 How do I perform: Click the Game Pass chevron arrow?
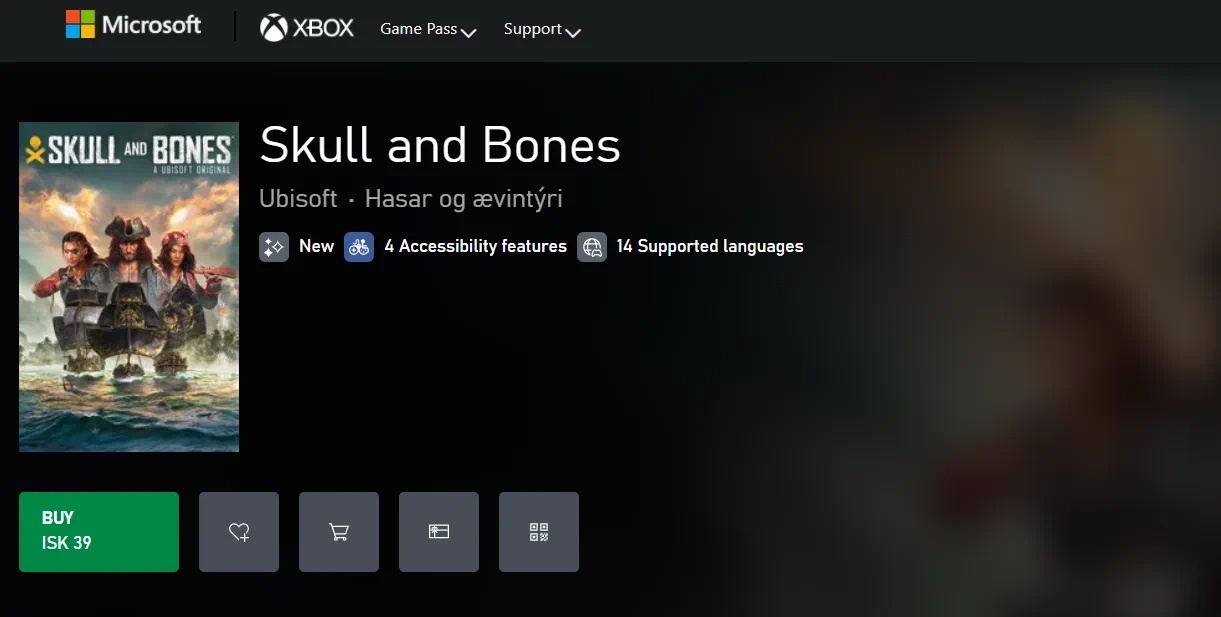click(x=468, y=33)
